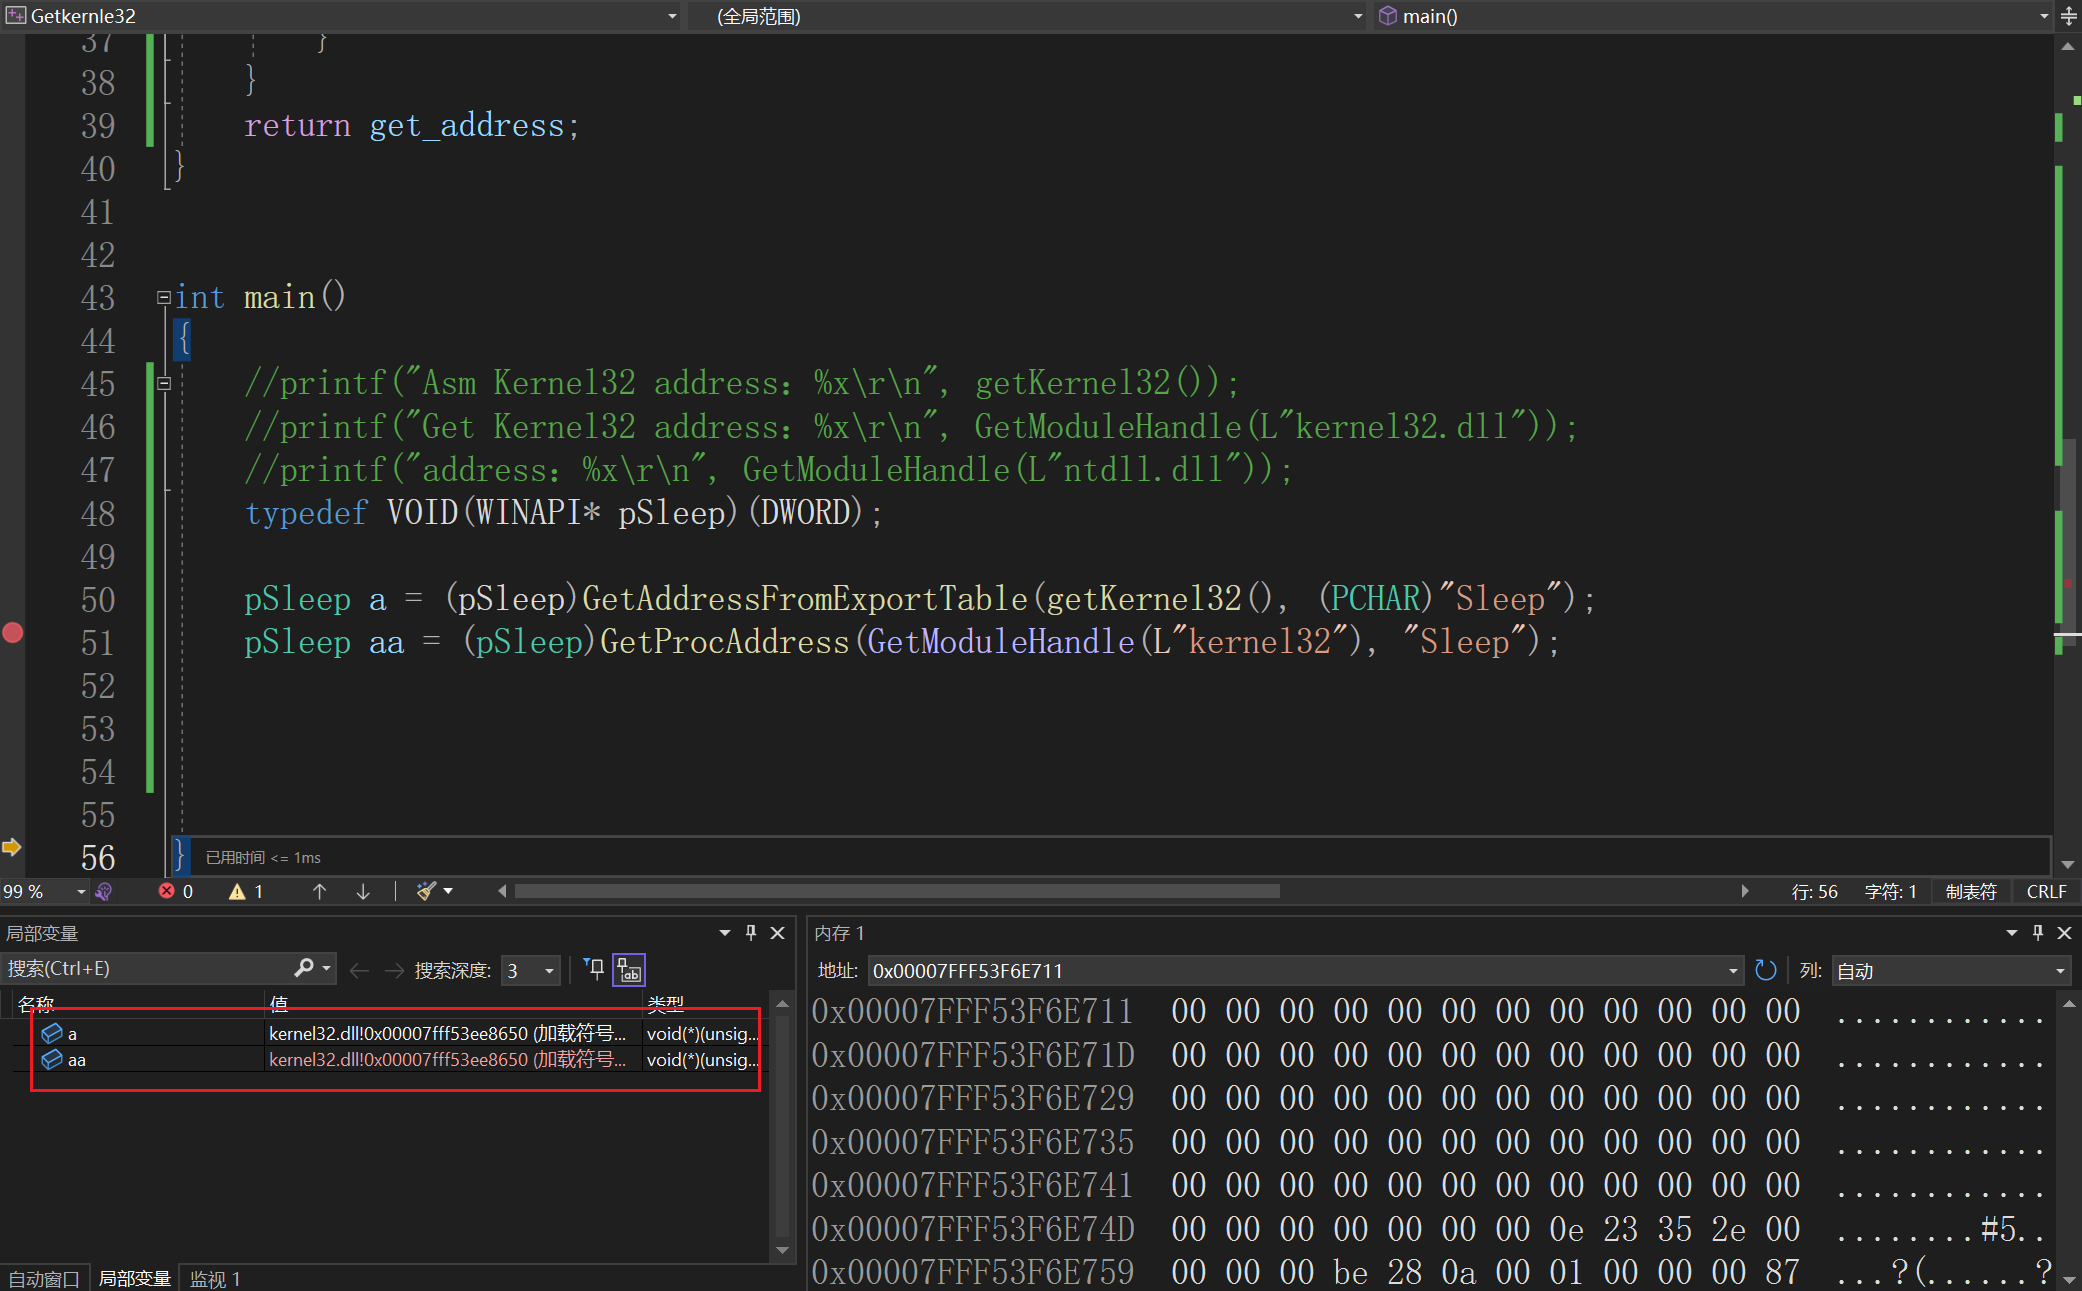The height and width of the screenshot is (1291, 2082).
Task: Click the 字符: 1 column indicator
Action: point(1890,892)
